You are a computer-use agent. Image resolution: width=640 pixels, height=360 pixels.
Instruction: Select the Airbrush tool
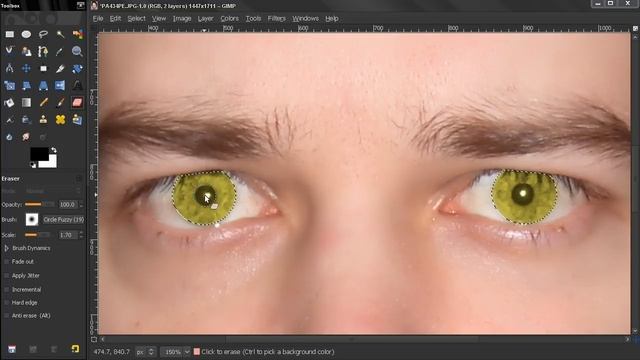click(x=9, y=120)
